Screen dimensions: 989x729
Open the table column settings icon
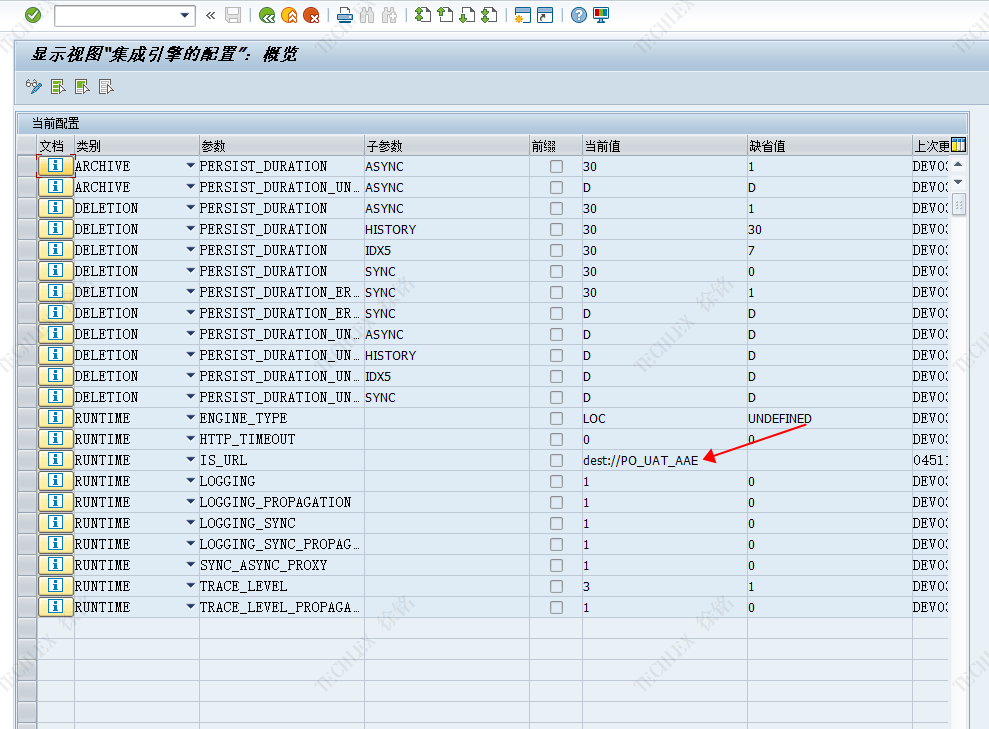[x=958, y=145]
